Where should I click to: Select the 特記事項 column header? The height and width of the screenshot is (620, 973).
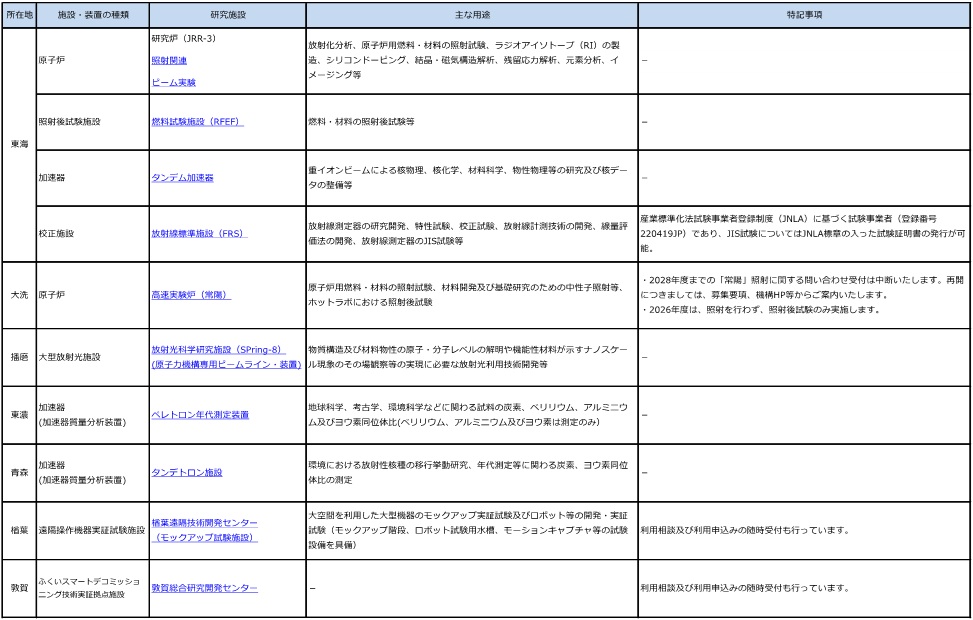point(804,16)
